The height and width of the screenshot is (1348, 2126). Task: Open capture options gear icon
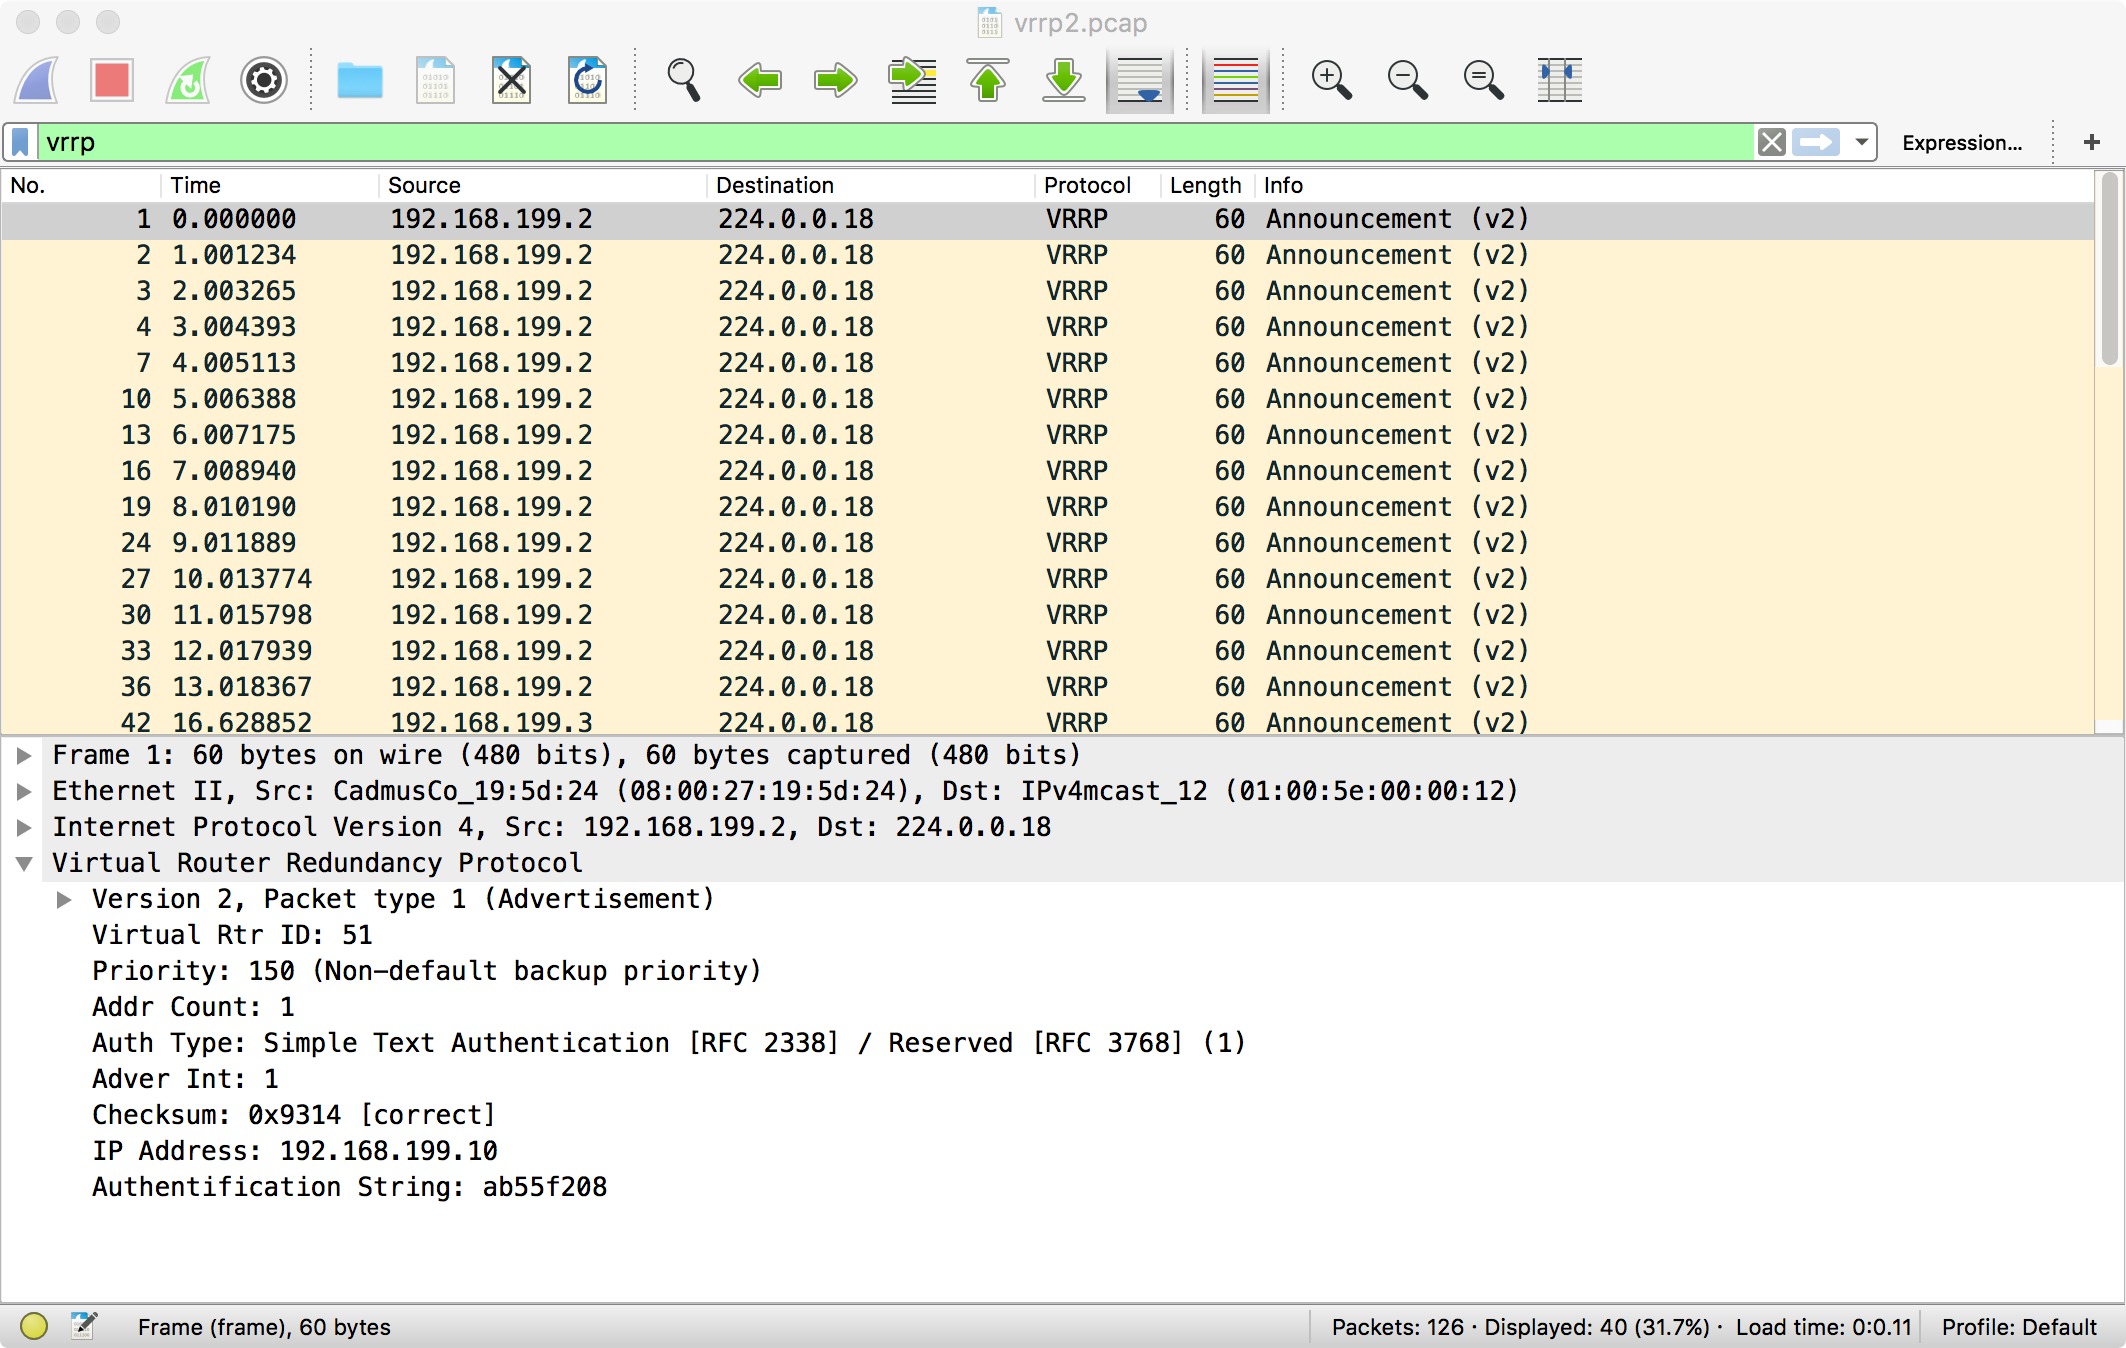coord(264,80)
